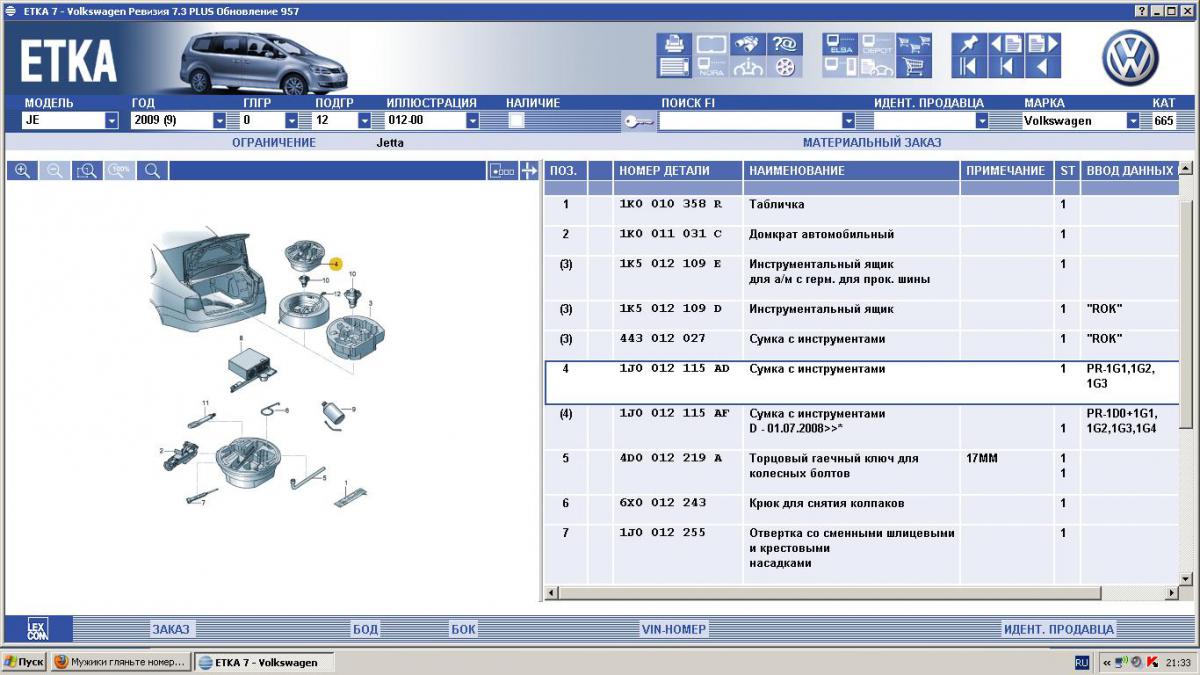Click the info speedometer icon

(x=747, y=68)
